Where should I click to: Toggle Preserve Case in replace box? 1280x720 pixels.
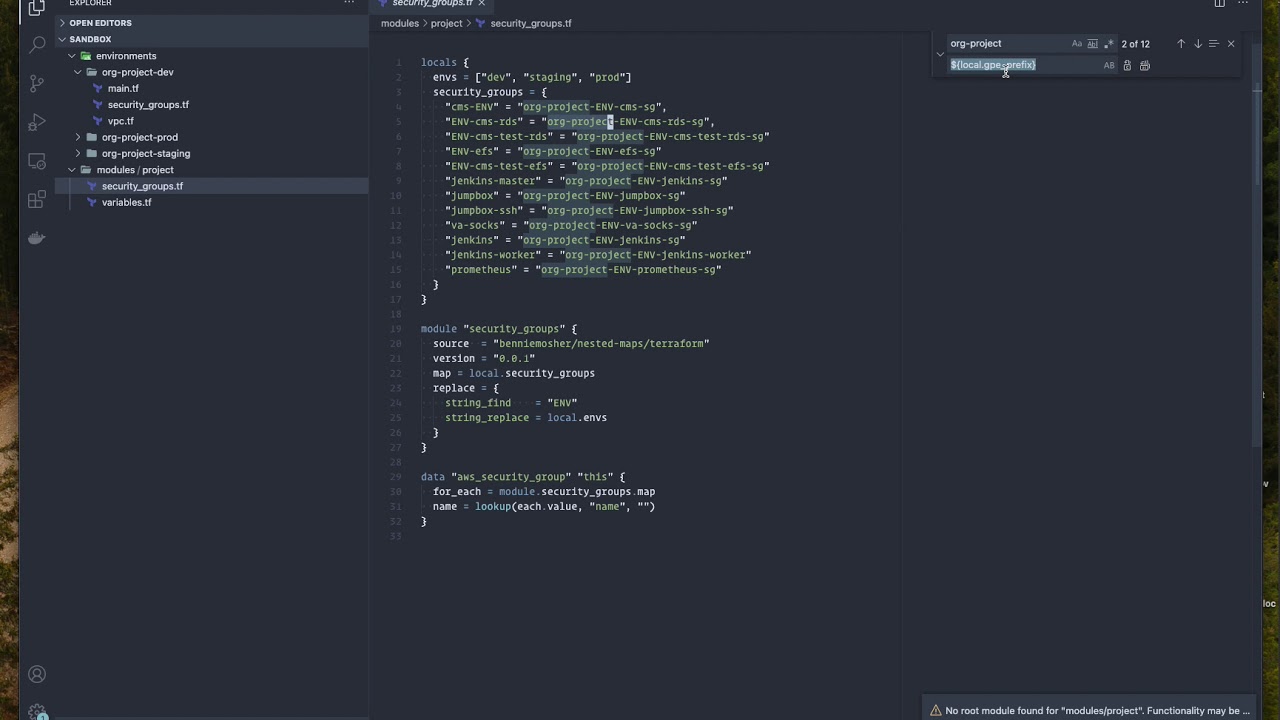coord(1108,66)
